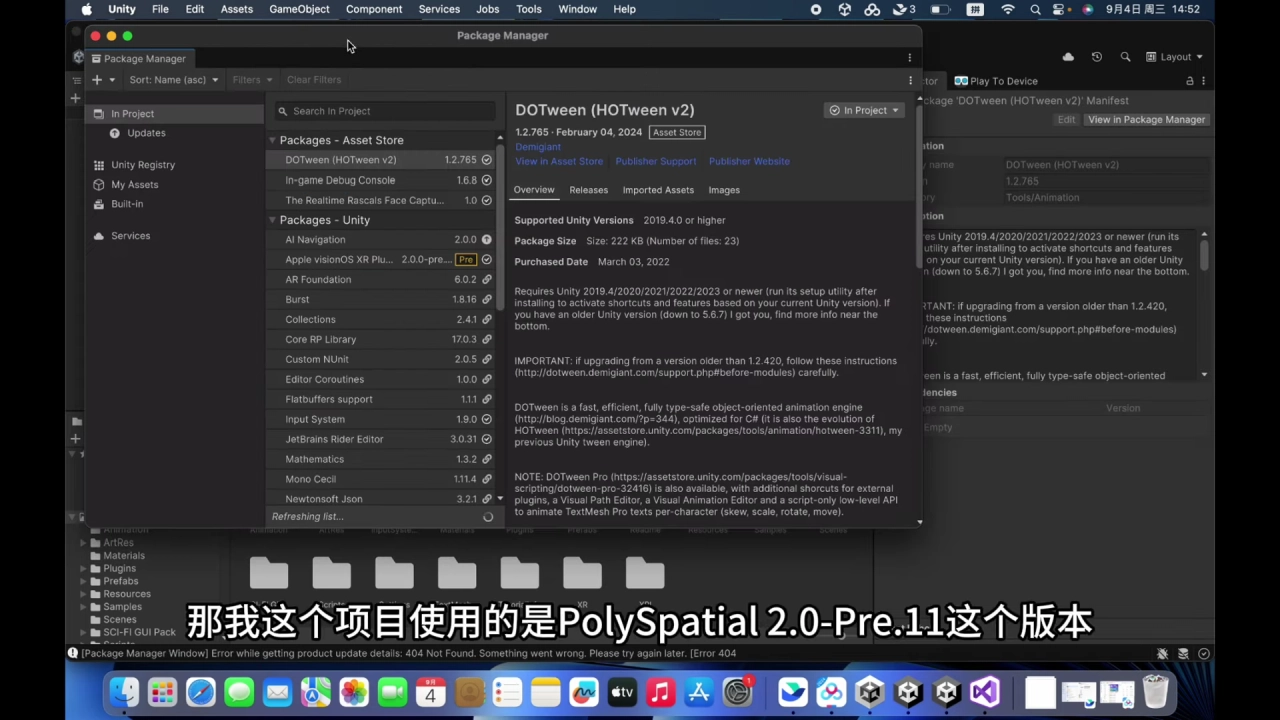
Task: Select the Overview tab
Action: coord(534,190)
